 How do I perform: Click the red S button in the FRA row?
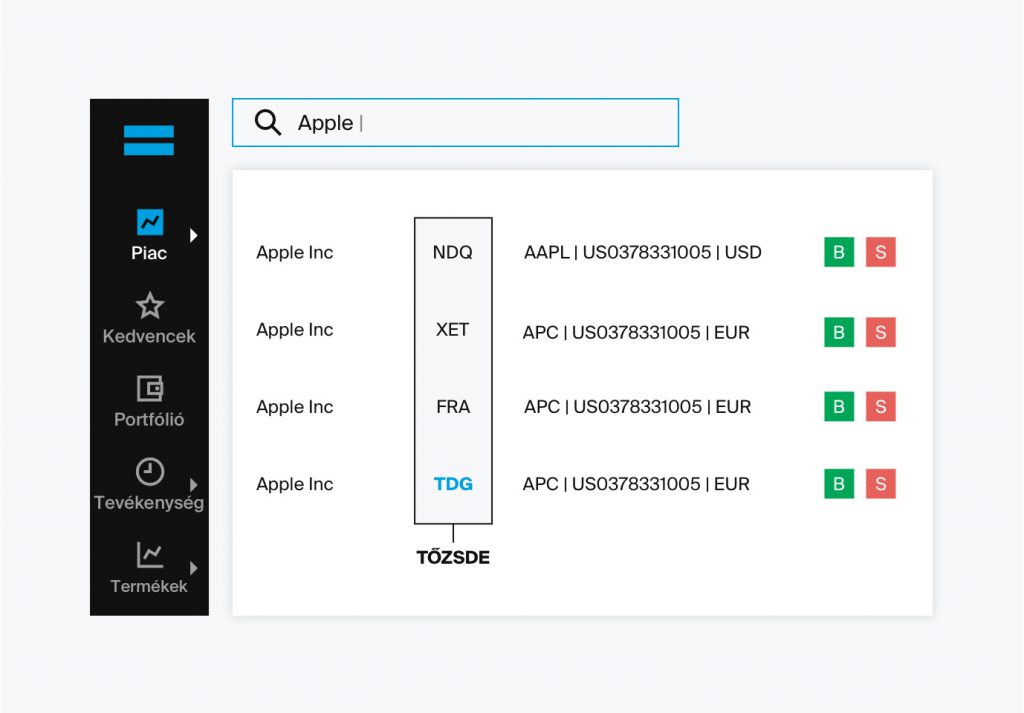(x=880, y=407)
